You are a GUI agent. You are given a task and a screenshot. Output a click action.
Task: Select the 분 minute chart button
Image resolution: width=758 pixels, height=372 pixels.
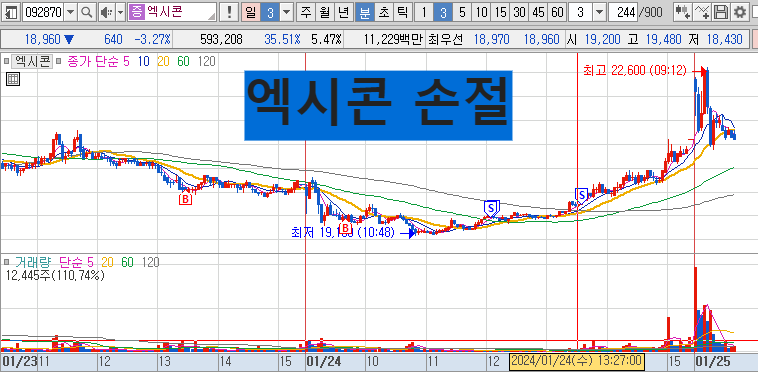pos(364,12)
